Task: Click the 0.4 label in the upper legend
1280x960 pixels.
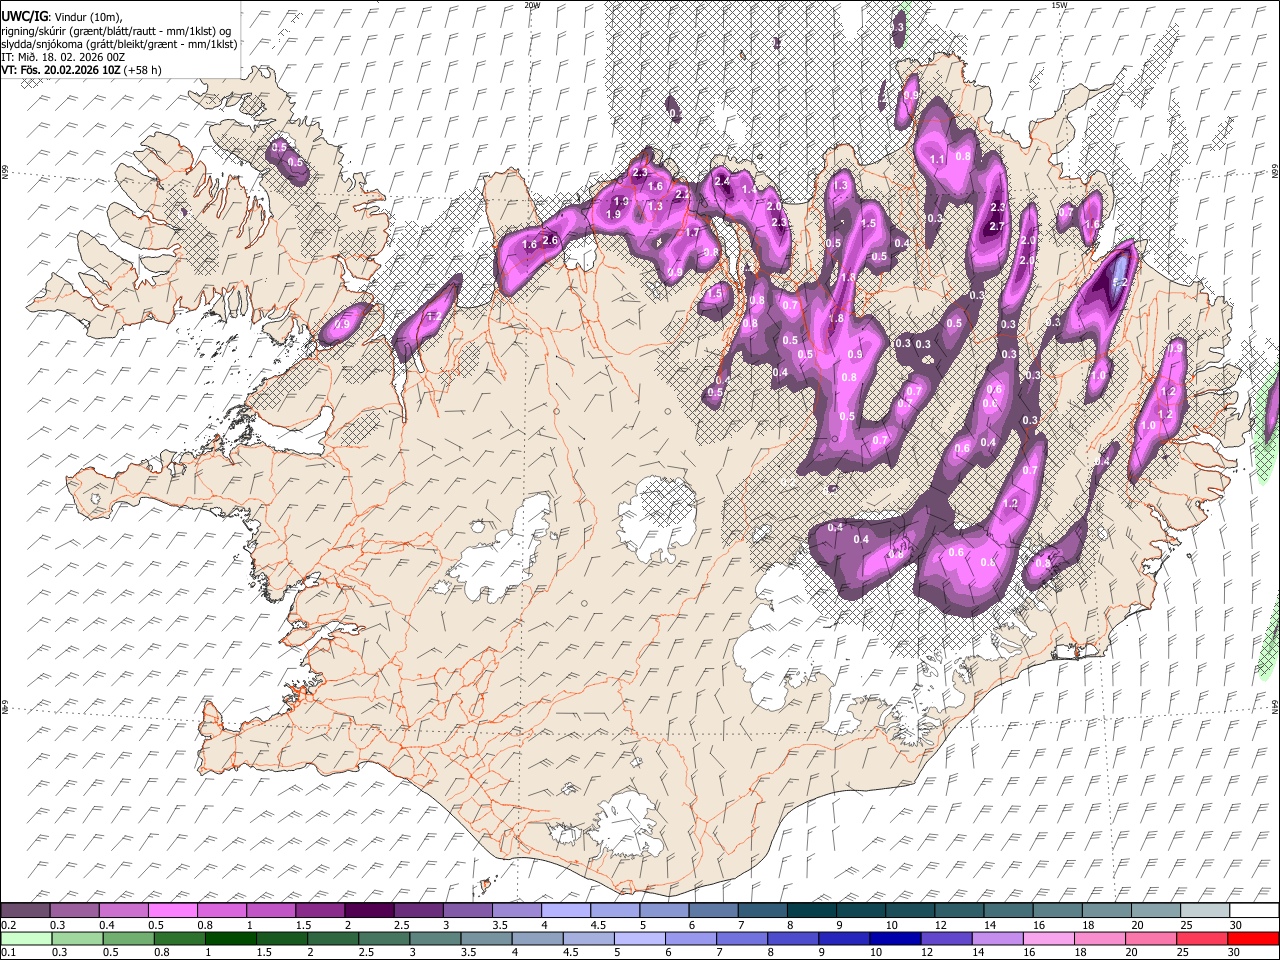Action: 107,925
